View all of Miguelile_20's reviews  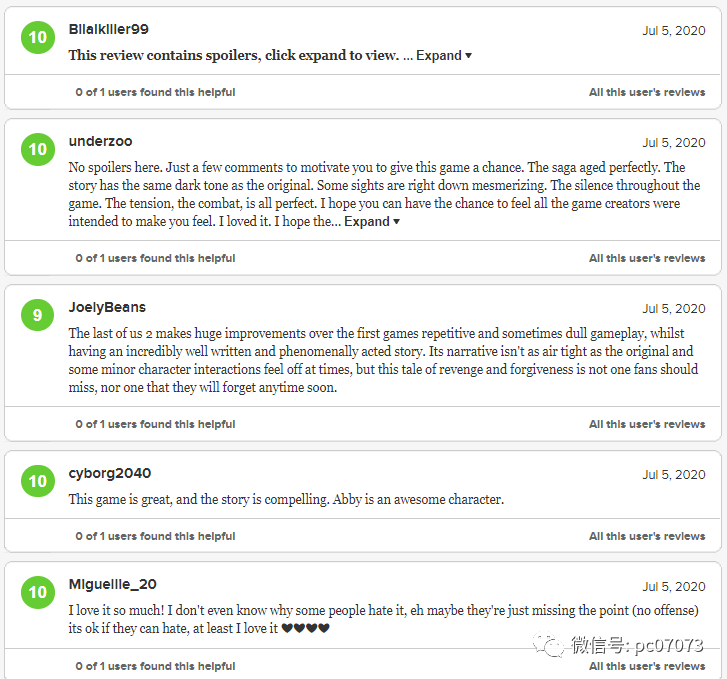pyautogui.click(x=646, y=666)
